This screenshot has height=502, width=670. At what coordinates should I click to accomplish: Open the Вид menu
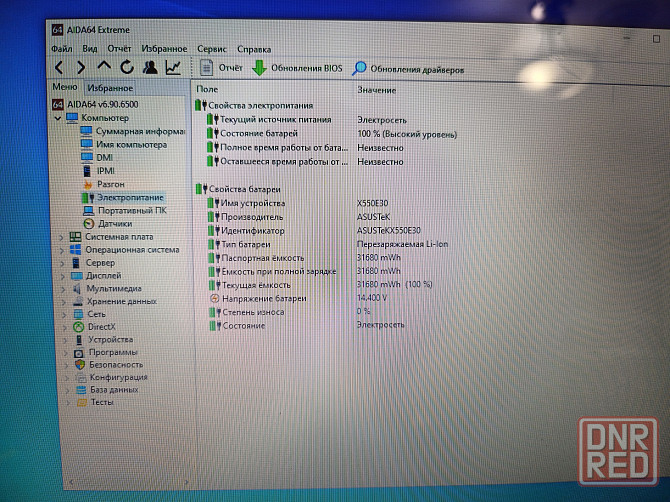[90, 49]
